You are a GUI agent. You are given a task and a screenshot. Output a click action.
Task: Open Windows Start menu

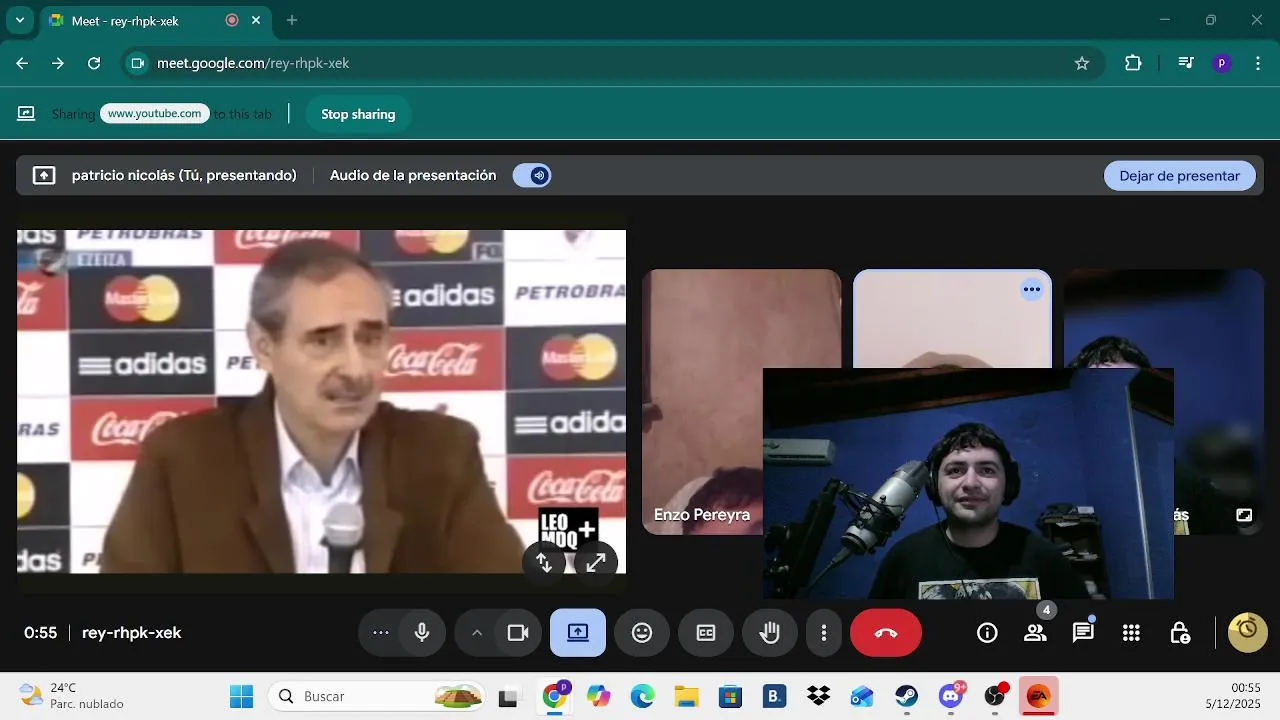coord(241,696)
